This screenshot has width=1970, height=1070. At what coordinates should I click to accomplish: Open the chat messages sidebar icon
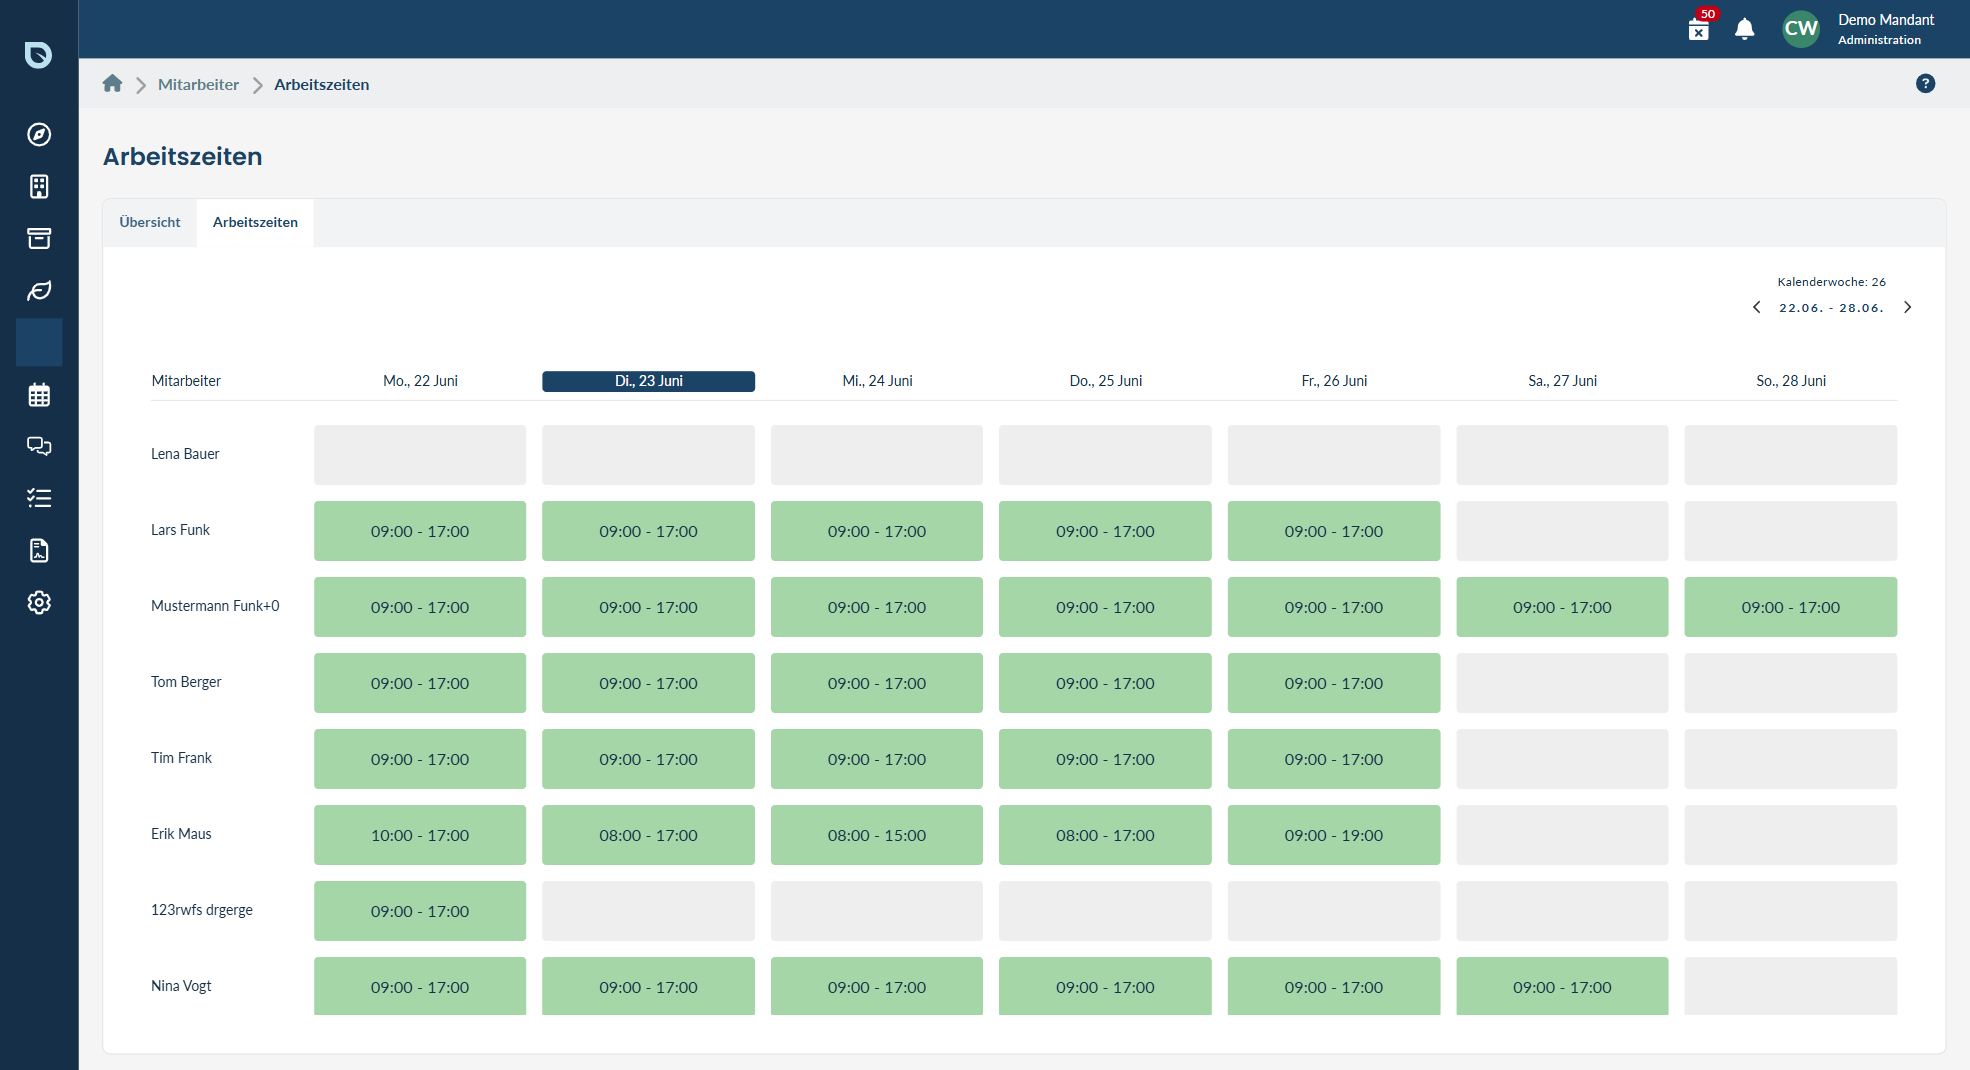point(39,446)
